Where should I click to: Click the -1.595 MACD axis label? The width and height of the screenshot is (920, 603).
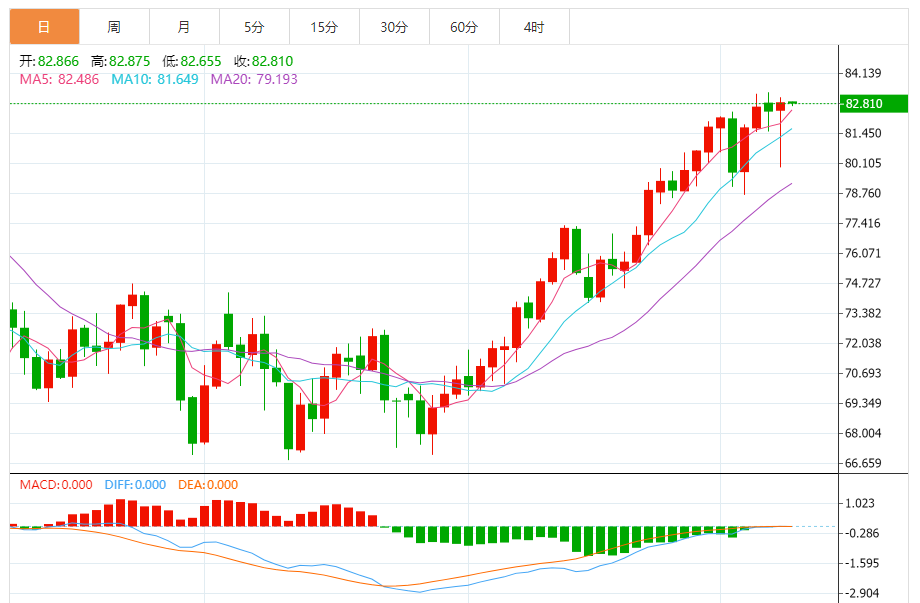861,563
